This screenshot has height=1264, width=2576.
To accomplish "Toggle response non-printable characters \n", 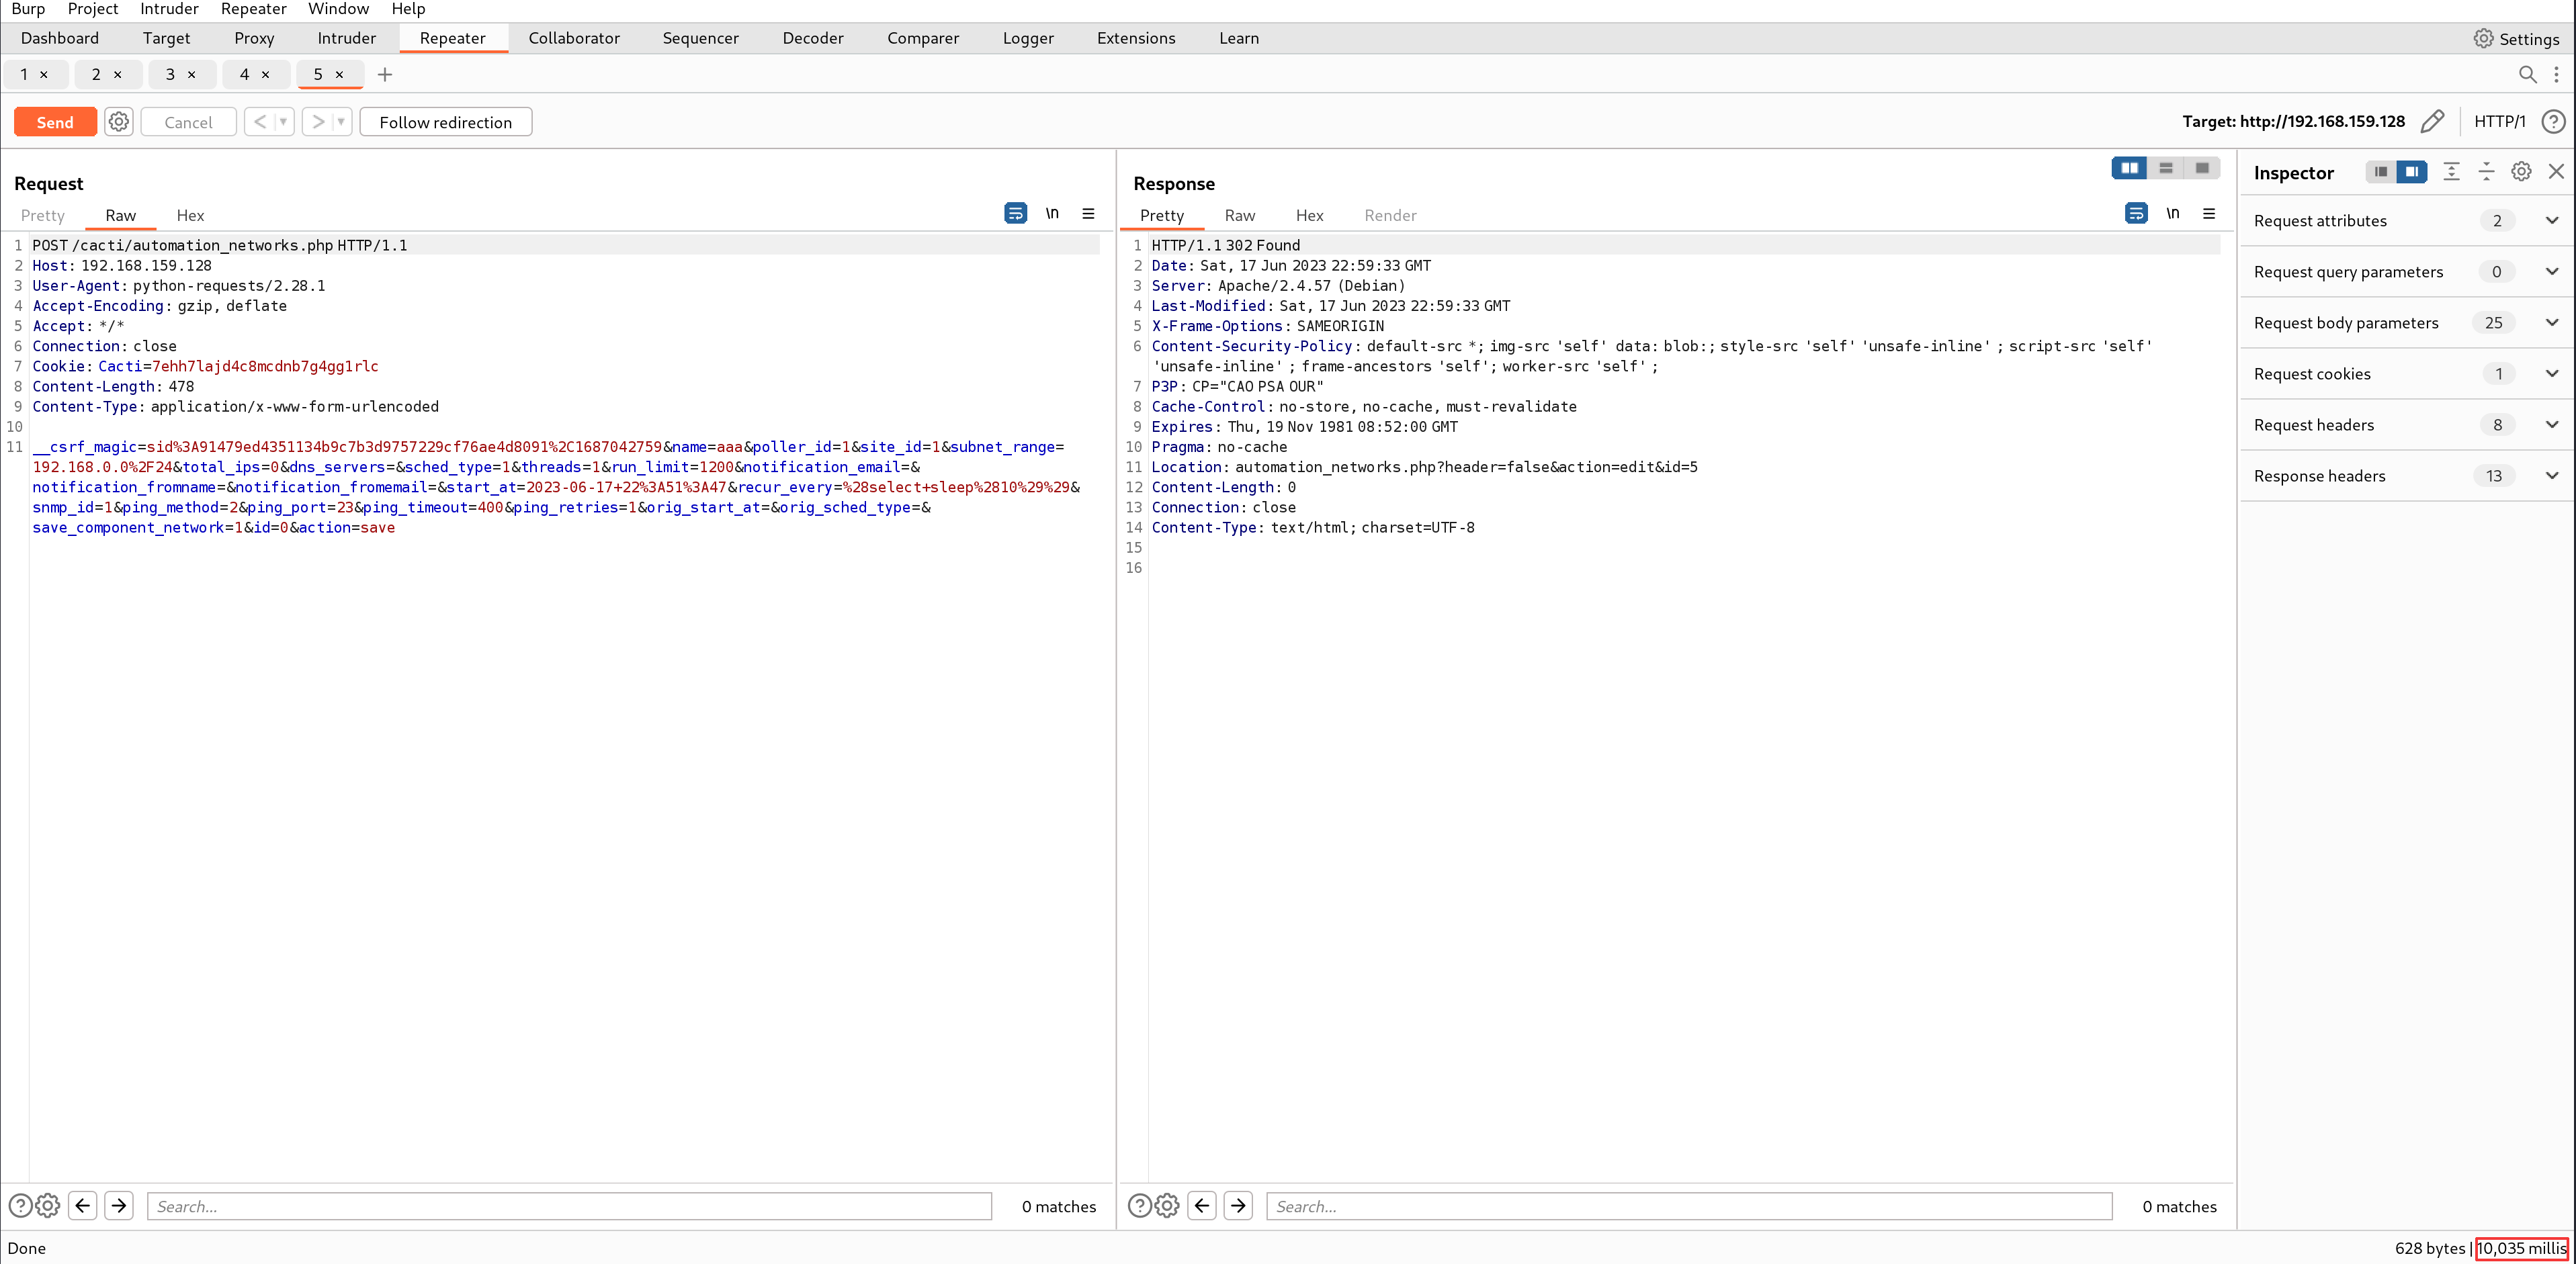I will click(x=2173, y=213).
